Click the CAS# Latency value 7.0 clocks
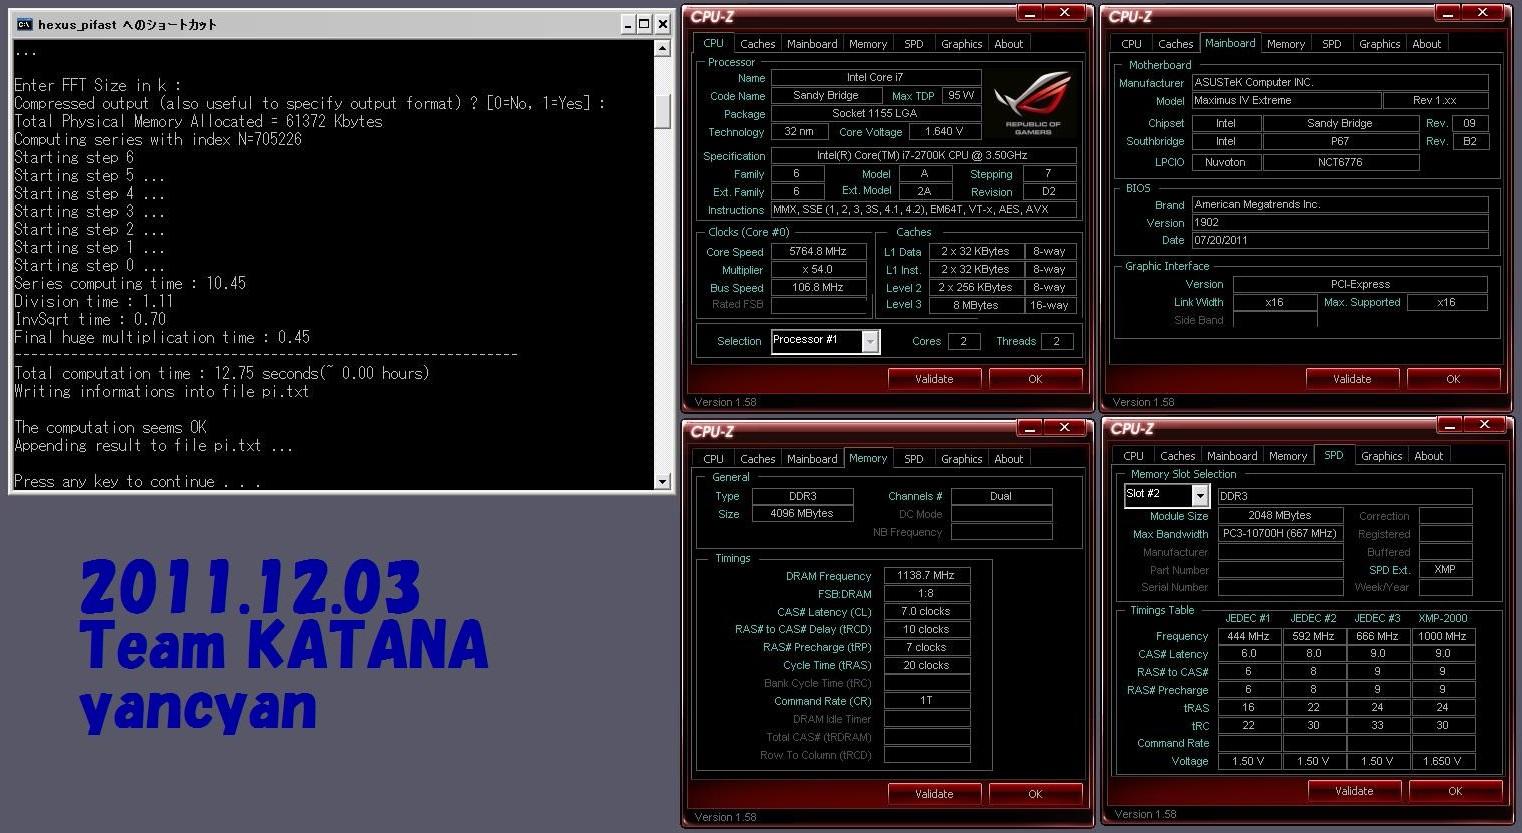Viewport: 1522px width, 833px height. coord(927,612)
